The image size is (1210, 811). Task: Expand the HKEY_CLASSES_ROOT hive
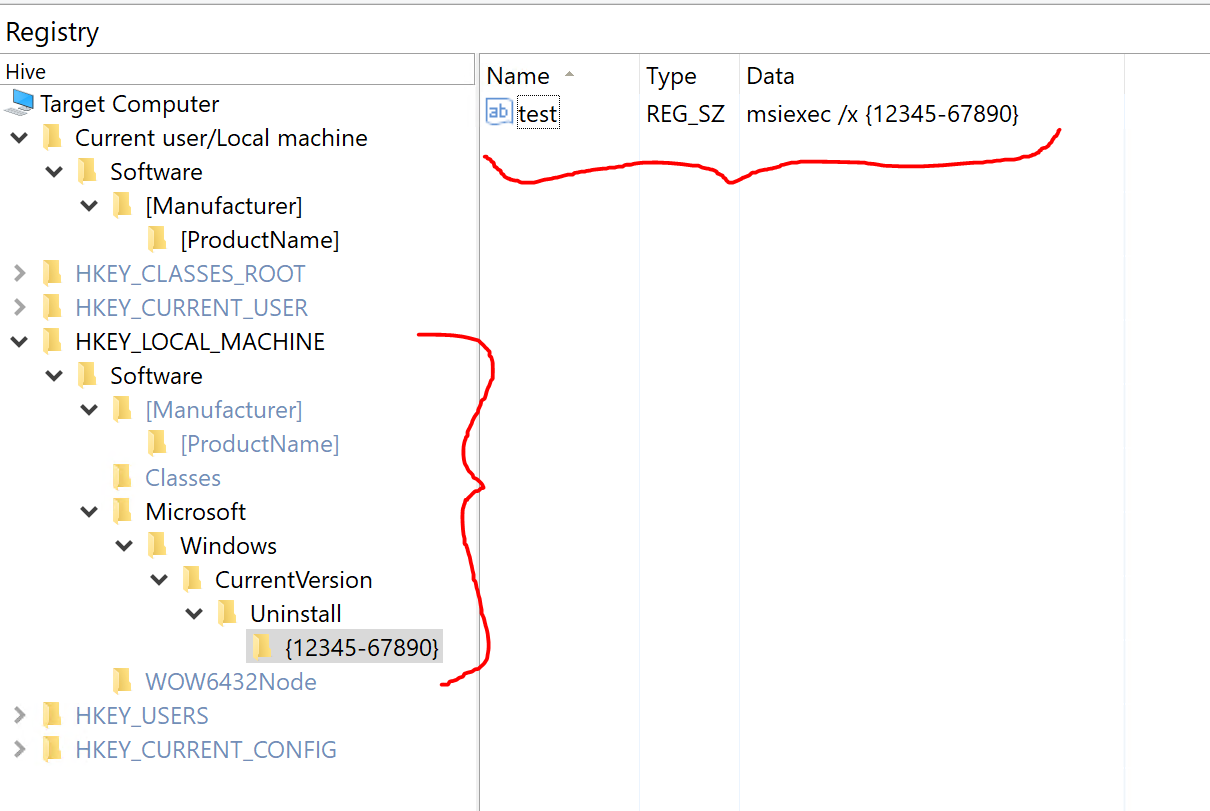tap(19, 273)
